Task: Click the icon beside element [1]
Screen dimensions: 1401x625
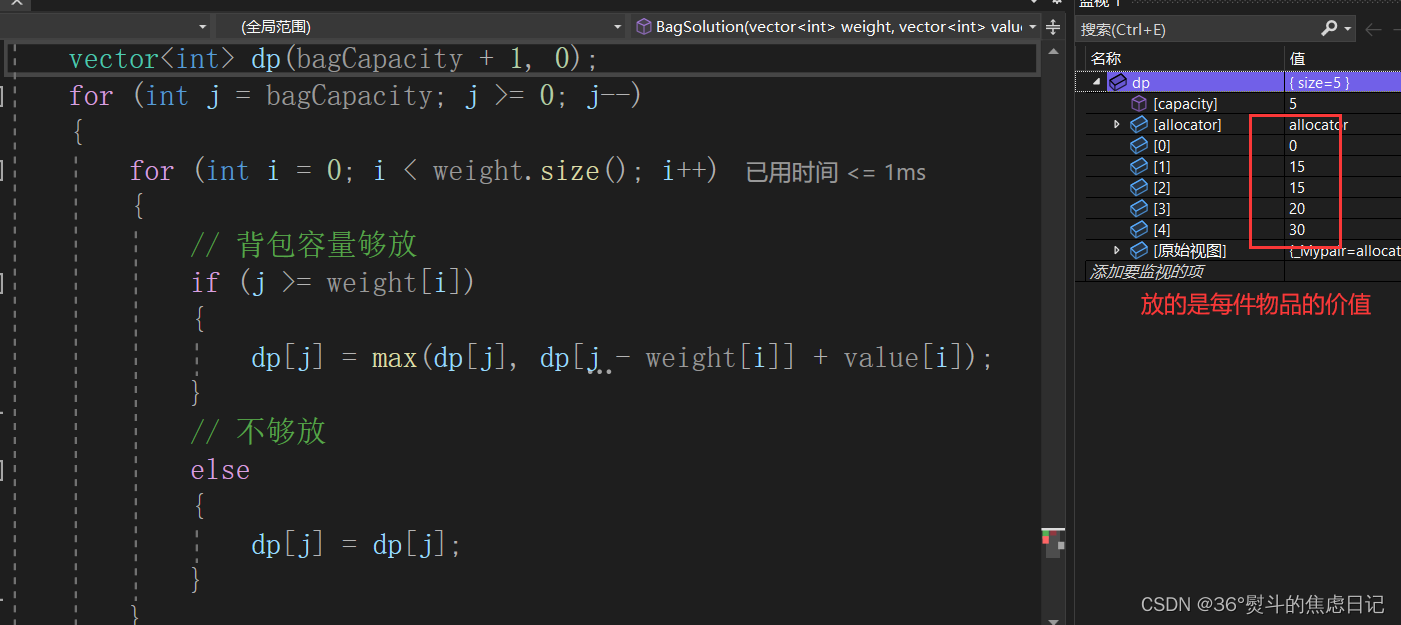Action: coord(1139,167)
